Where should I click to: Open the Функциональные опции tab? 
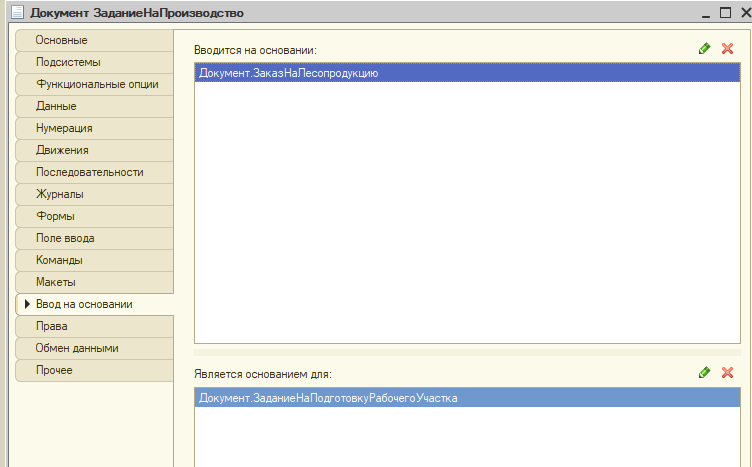click(x=97, y=84)
